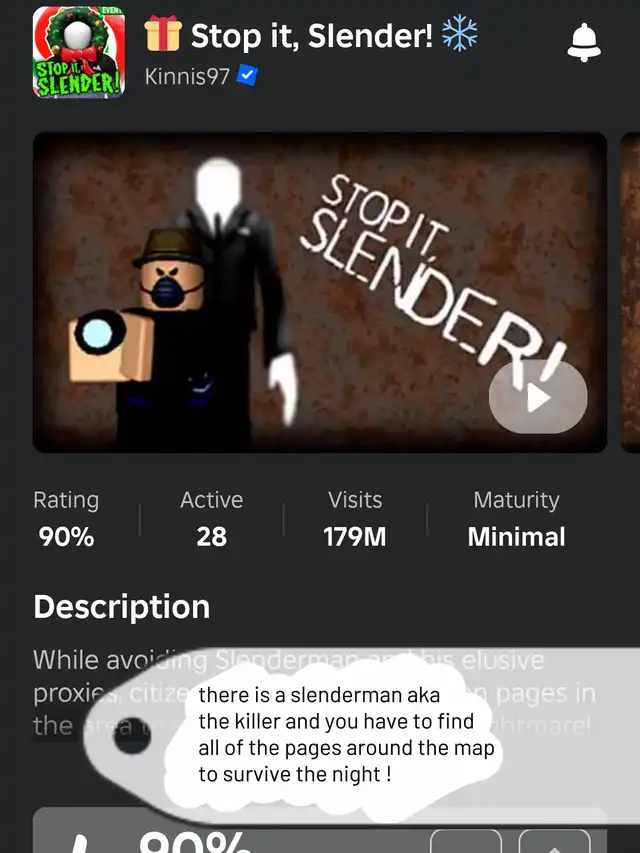
Task: Tap the Visits 179M stat
Action: coord(355,519)
